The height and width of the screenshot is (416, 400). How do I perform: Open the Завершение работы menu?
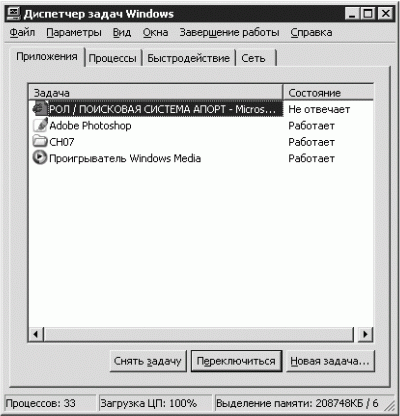(x=229, y=32)
